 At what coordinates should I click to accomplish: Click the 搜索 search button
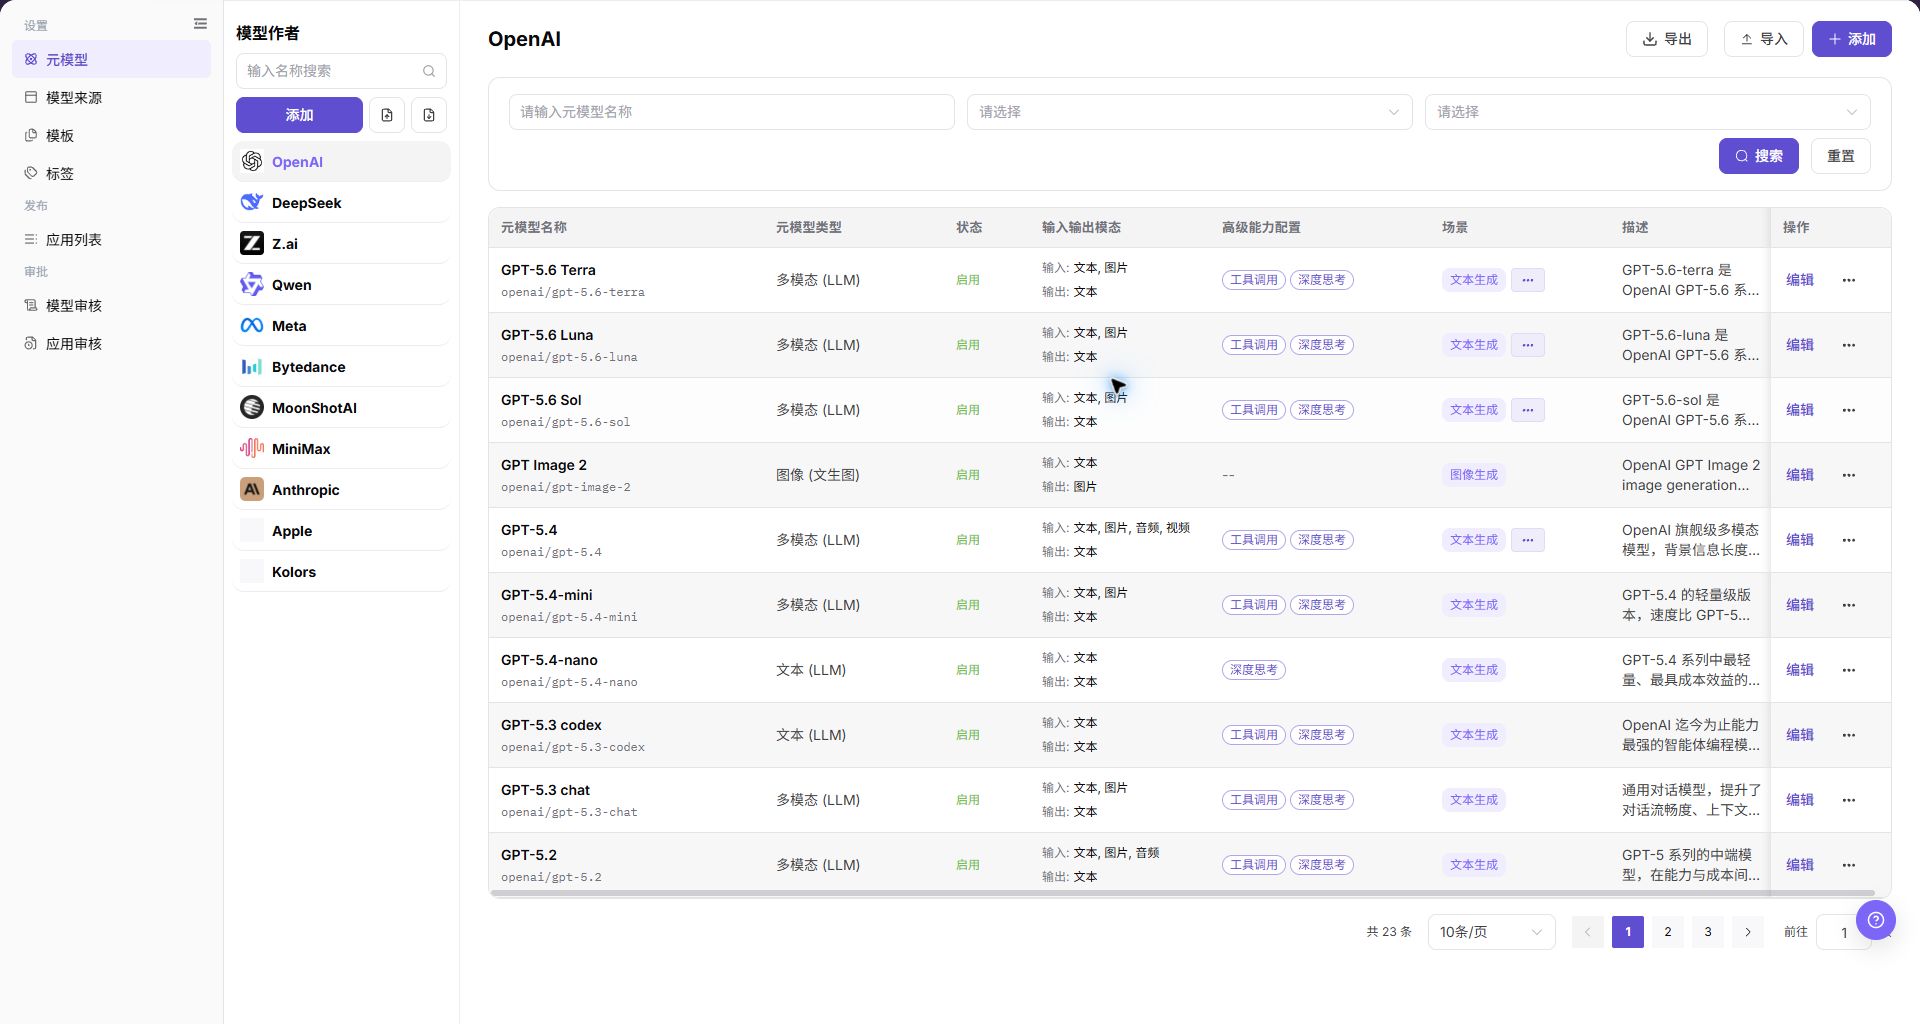tap(1759, 156)
